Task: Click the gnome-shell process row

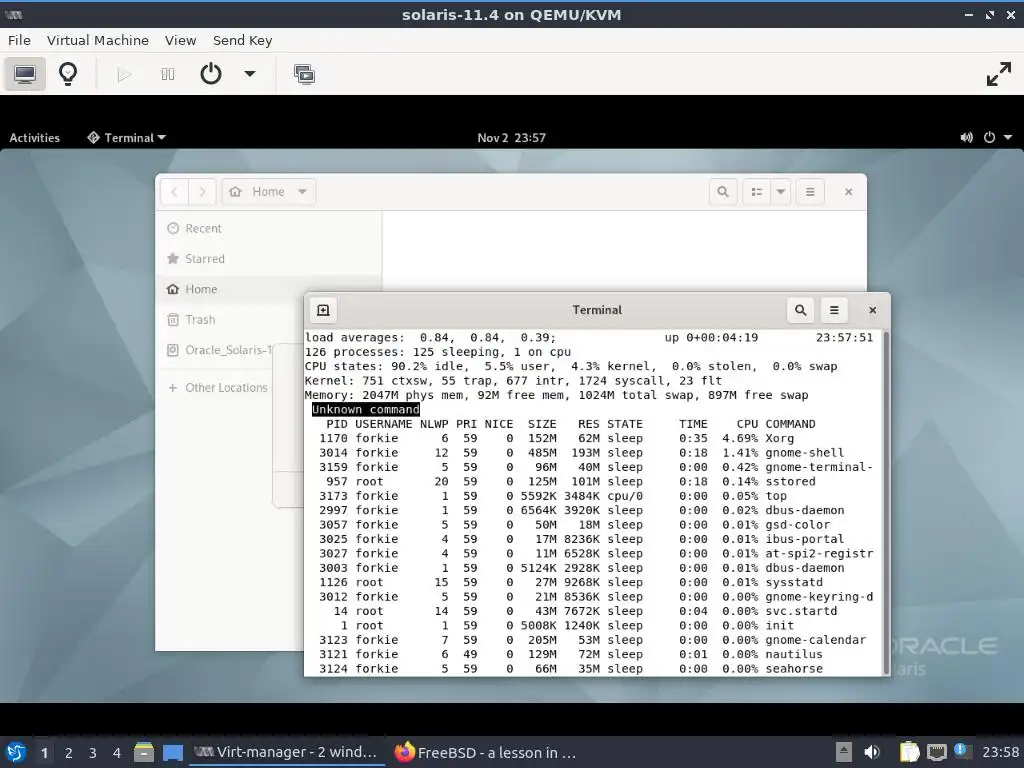Action: [x=588, y=453]
